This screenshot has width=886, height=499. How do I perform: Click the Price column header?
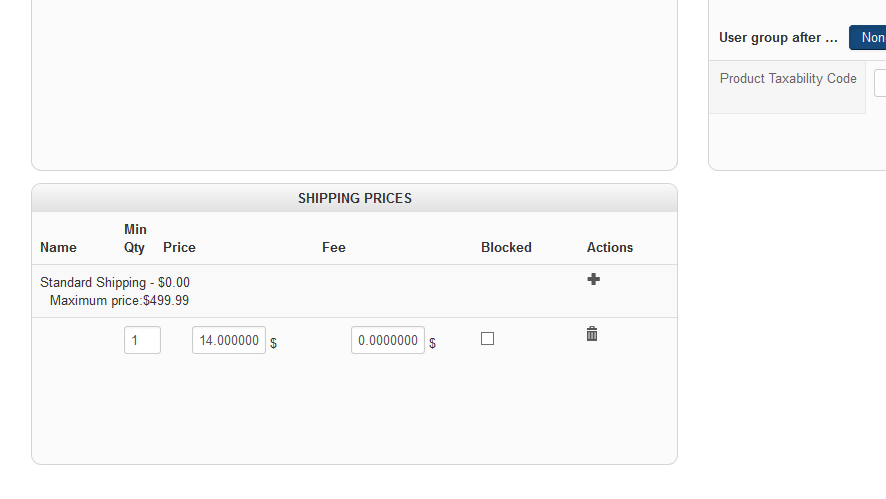(x=179, y=247)
